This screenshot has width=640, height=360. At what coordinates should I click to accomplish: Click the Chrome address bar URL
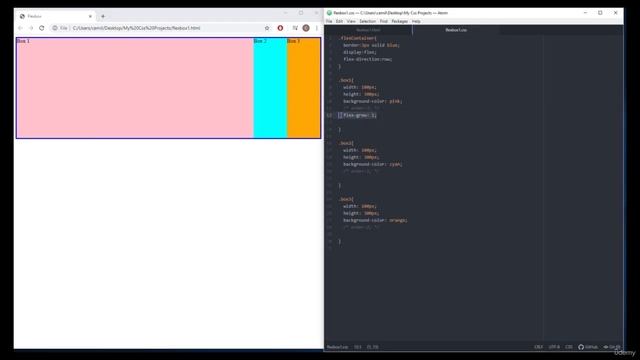136,28
